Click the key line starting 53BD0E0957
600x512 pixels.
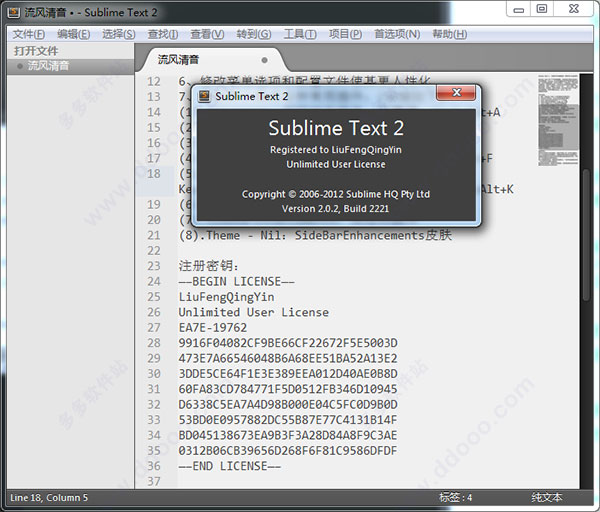[x=288, y=420]
